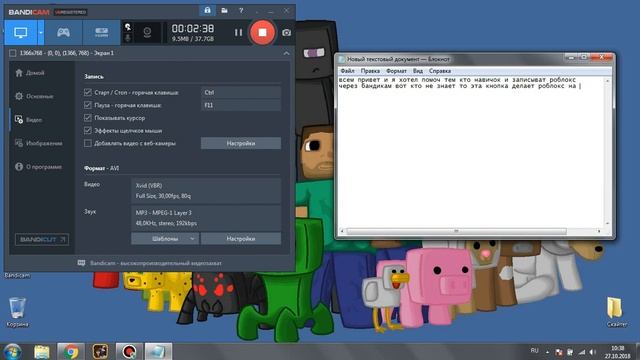Open the volume speaker tray icon
The image size is (640, 360).
coord(593,352)
